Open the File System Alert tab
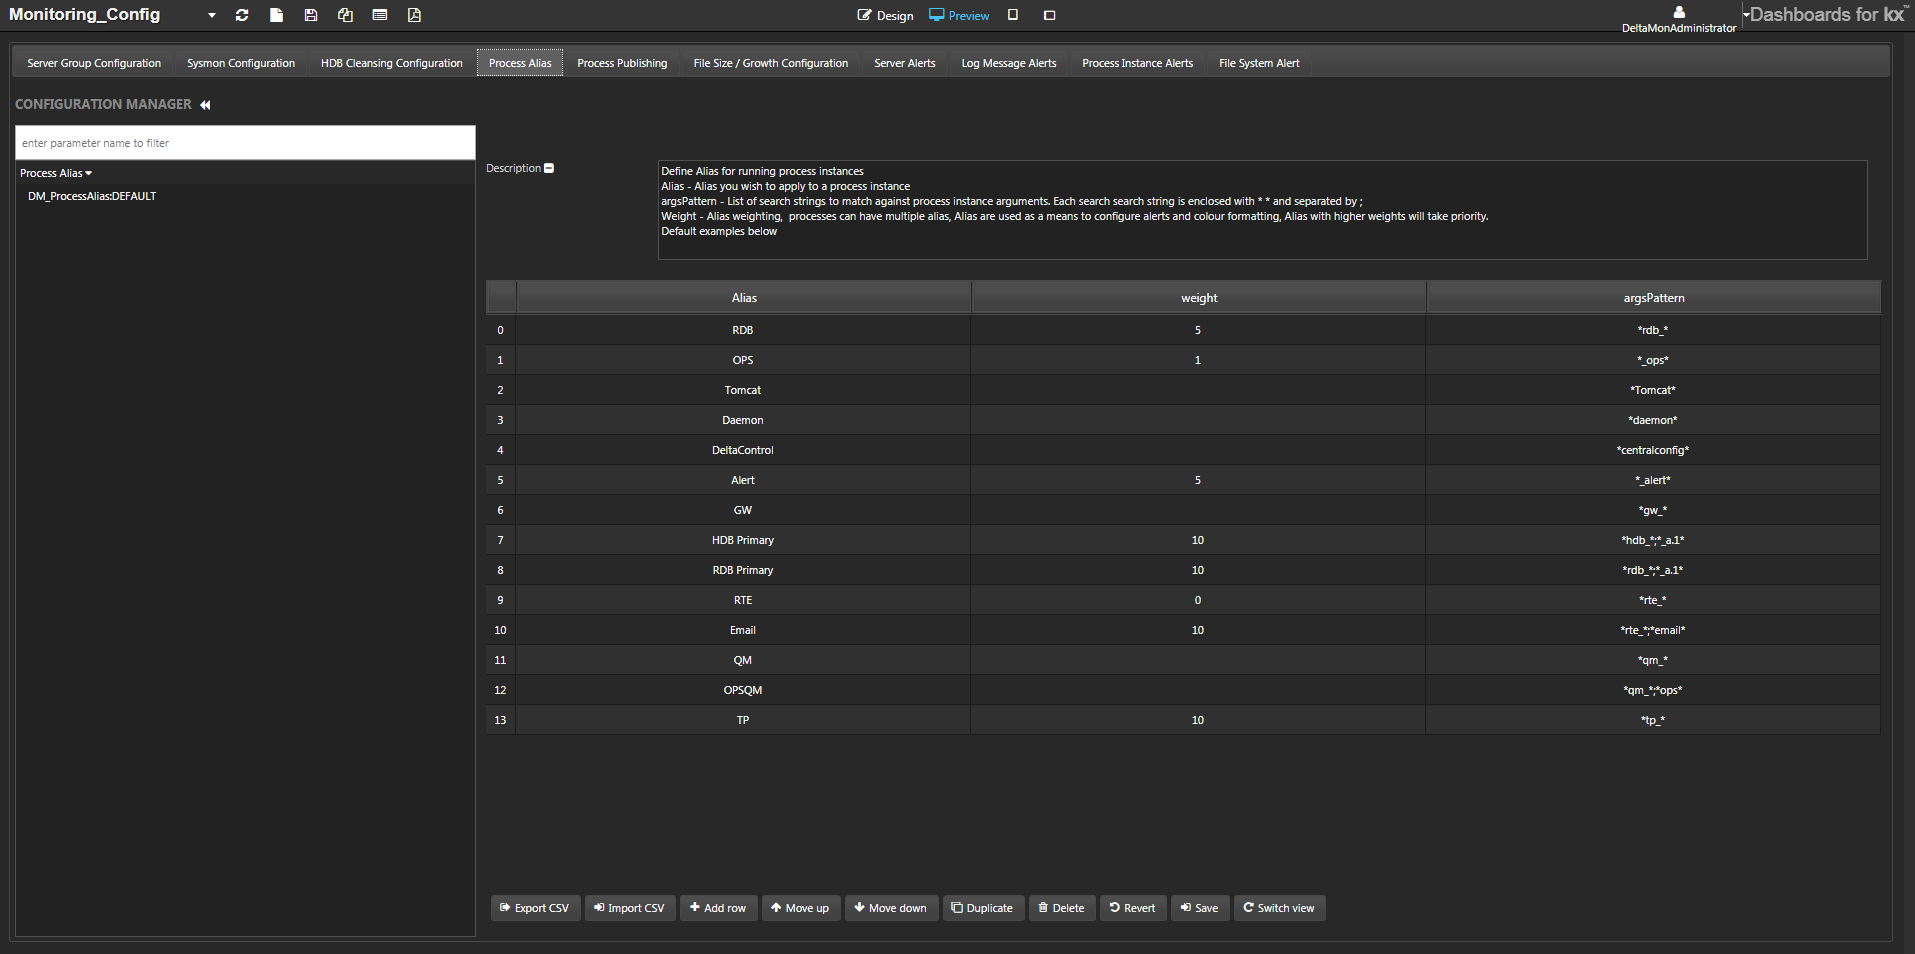The width and height of the screenshot is (1915, 954). click(1259, 63)
